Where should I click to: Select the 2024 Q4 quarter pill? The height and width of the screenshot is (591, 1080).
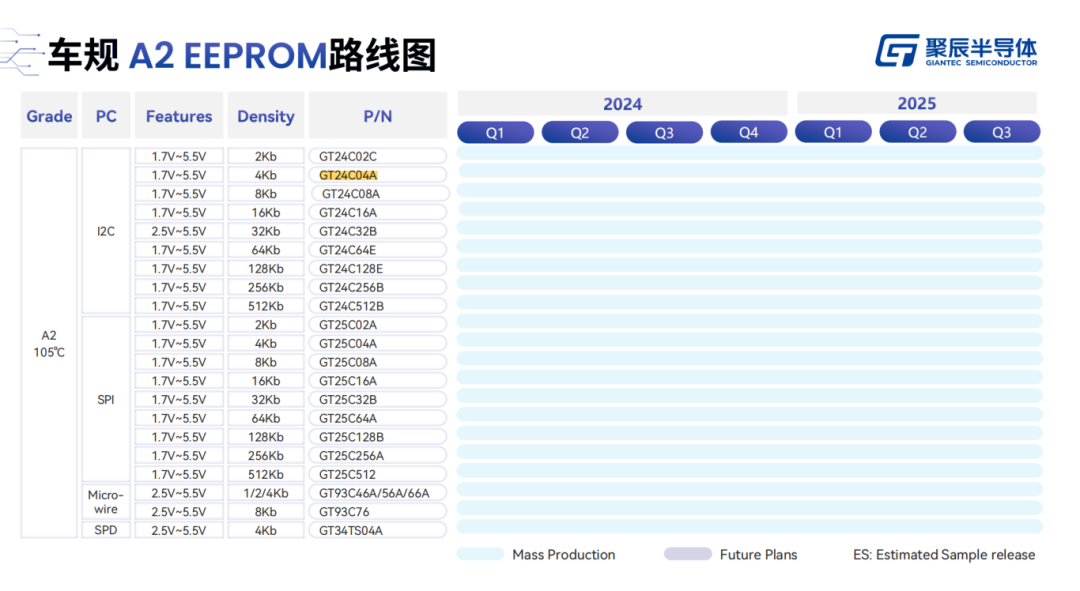click(748, 133)
